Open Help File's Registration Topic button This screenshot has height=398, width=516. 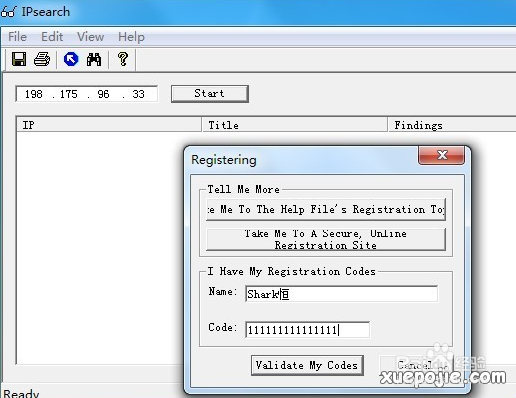pyautogui.click(x=326, y=209)
